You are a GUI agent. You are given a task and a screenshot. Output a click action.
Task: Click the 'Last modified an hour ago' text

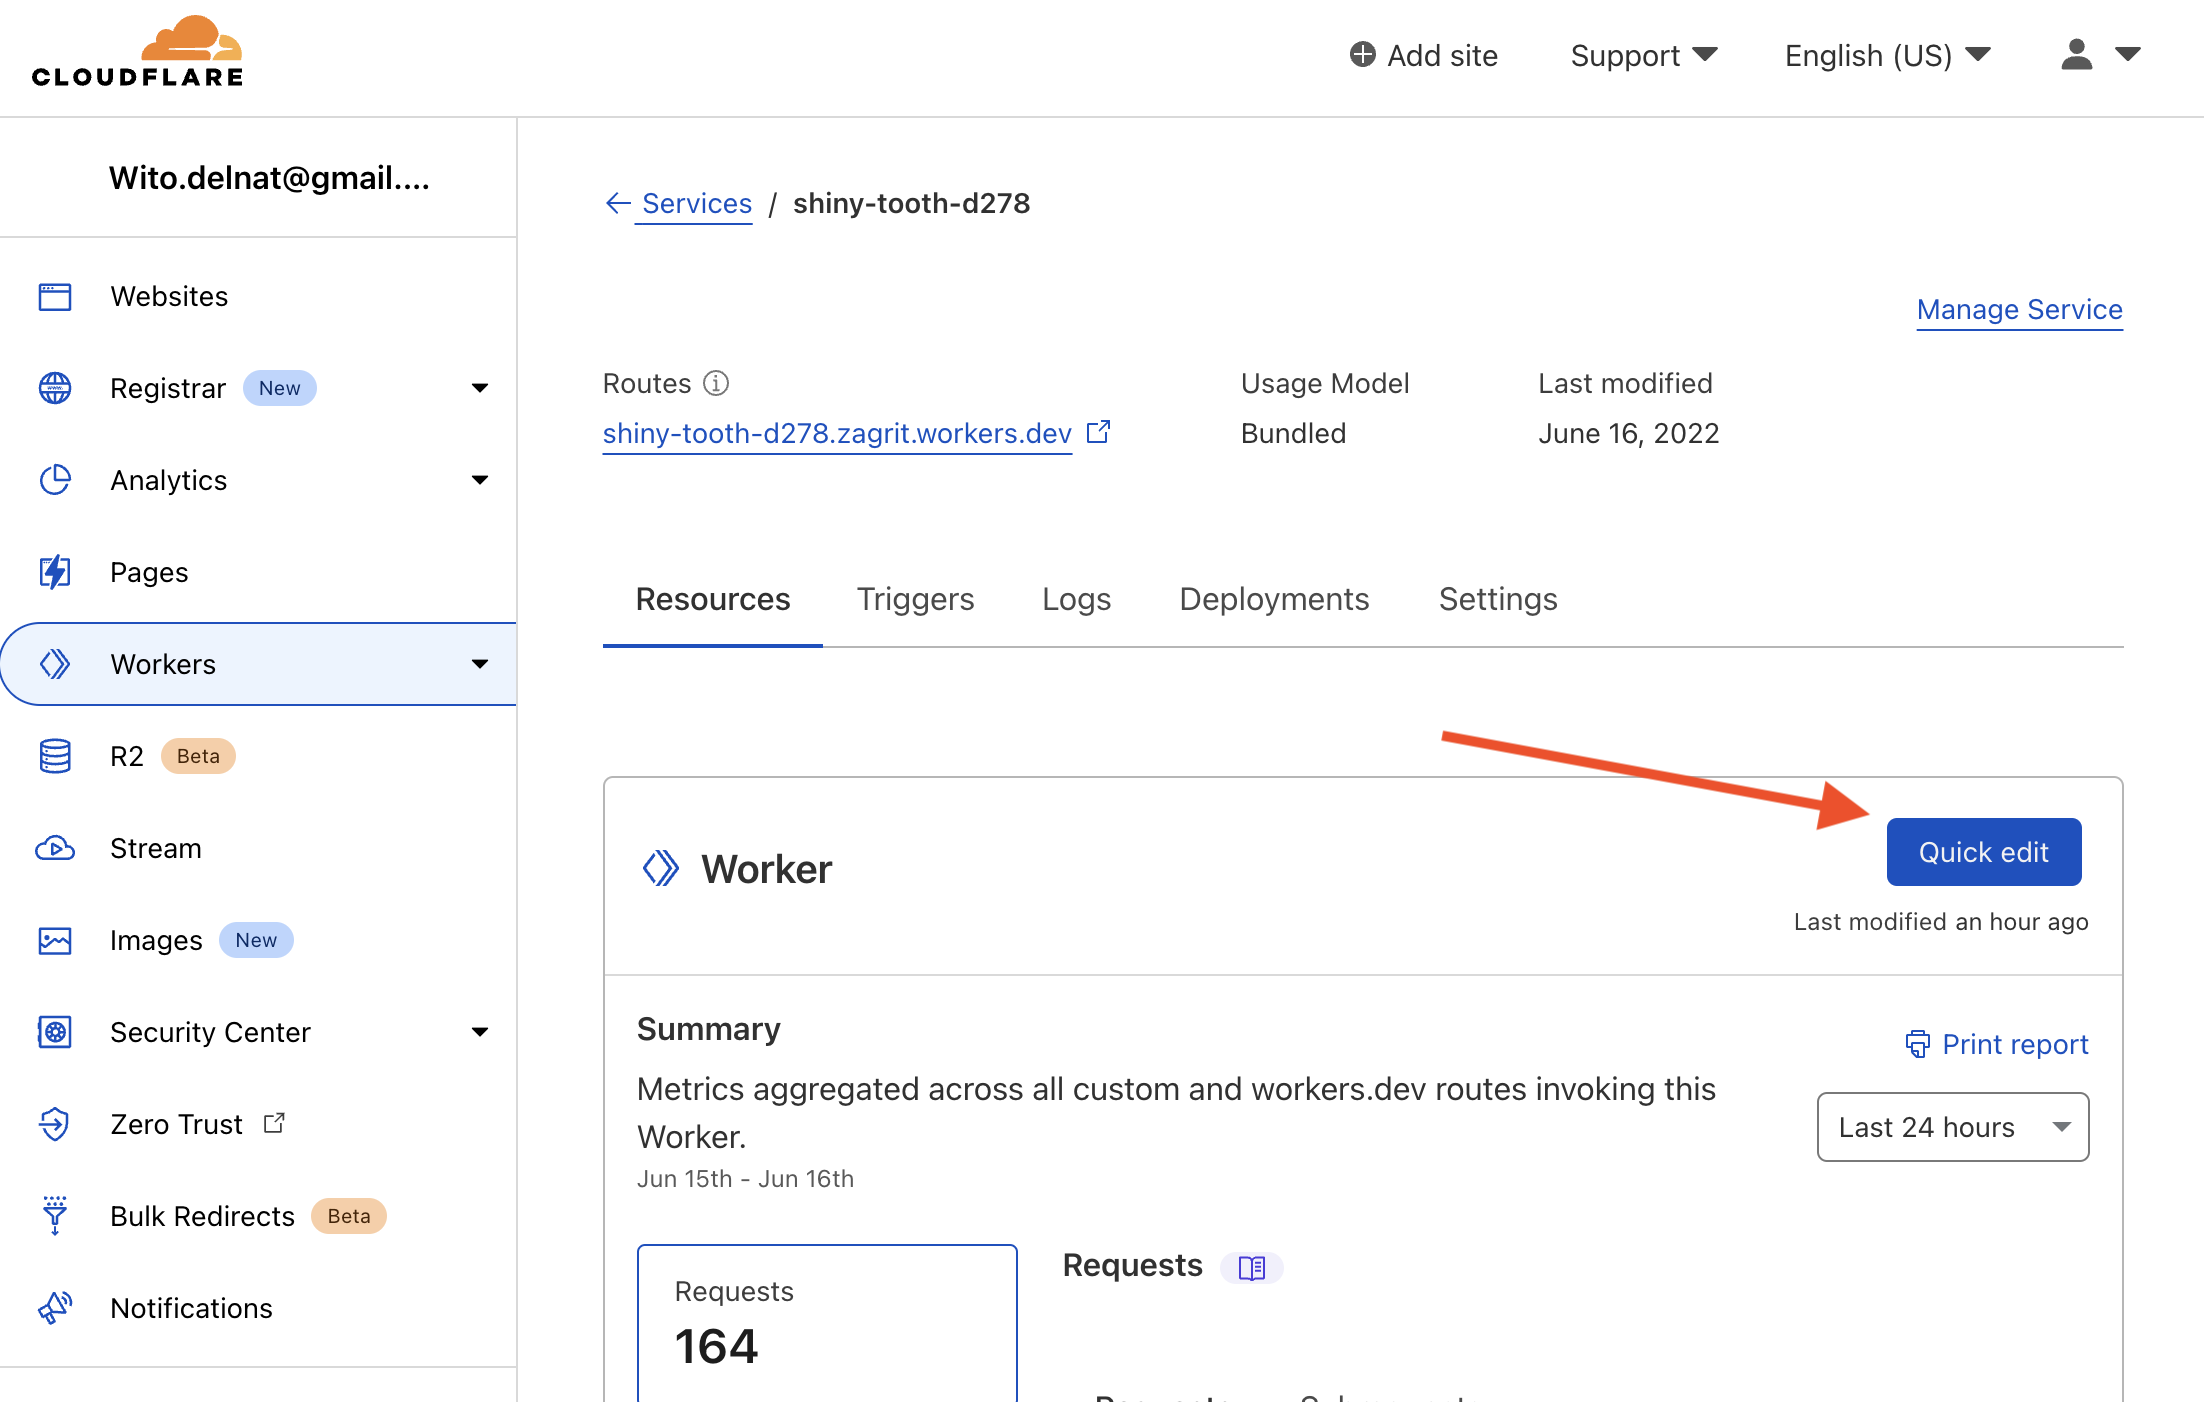(1941, 921)
